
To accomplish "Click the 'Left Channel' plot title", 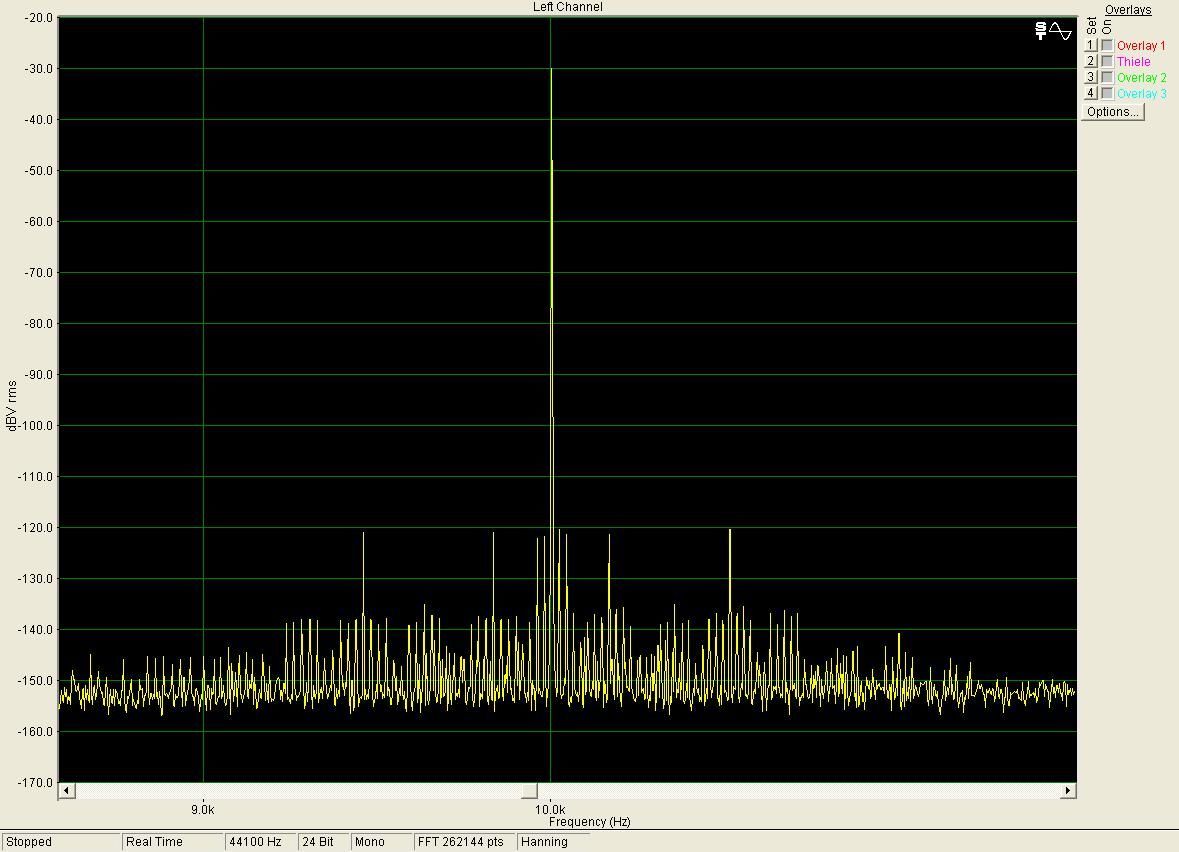I will click(568, 7).
